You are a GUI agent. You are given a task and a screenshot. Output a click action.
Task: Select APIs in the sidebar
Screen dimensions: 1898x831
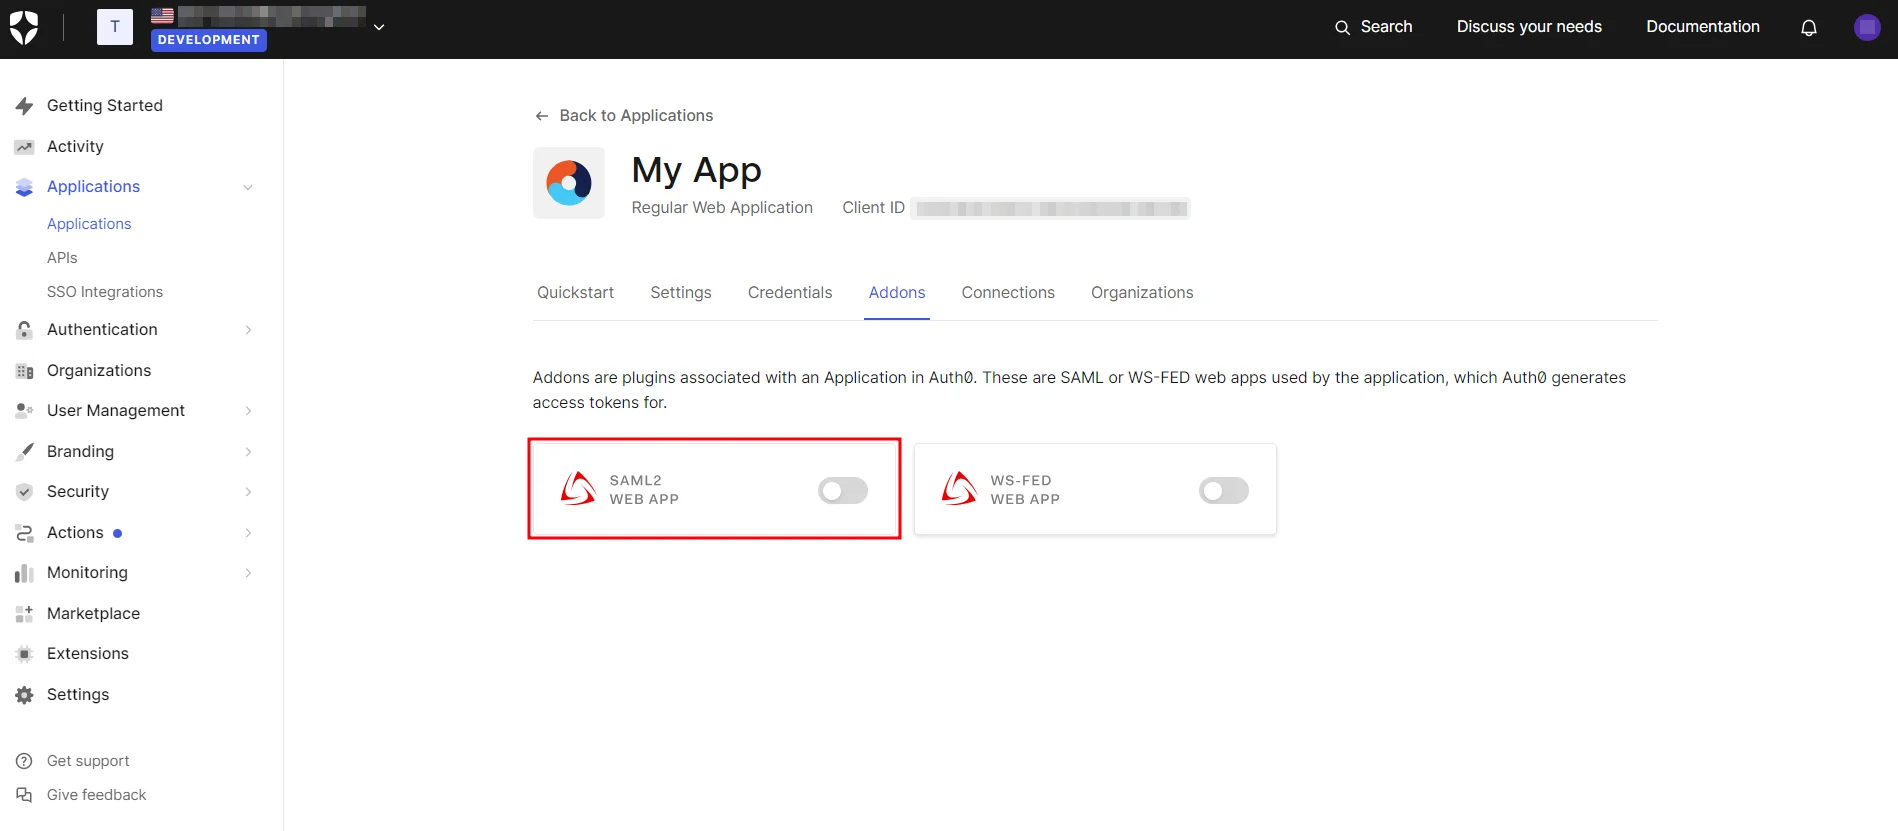pos(62,258)
